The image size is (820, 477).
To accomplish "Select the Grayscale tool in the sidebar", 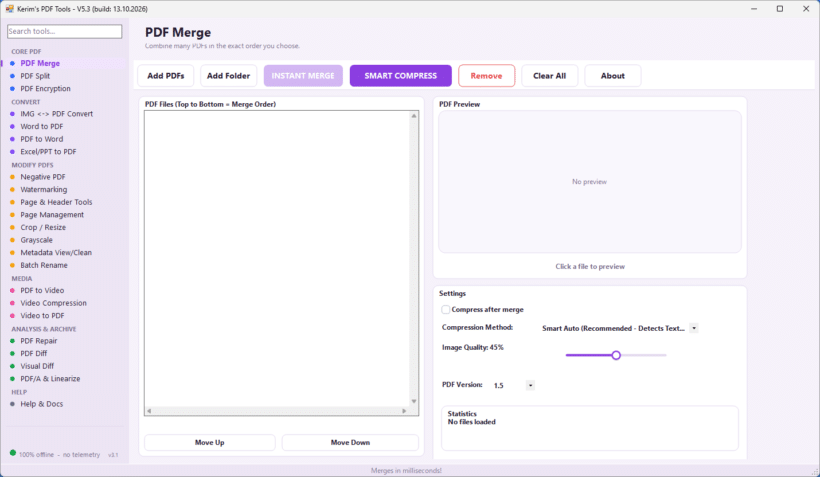I will click(37, 240).
